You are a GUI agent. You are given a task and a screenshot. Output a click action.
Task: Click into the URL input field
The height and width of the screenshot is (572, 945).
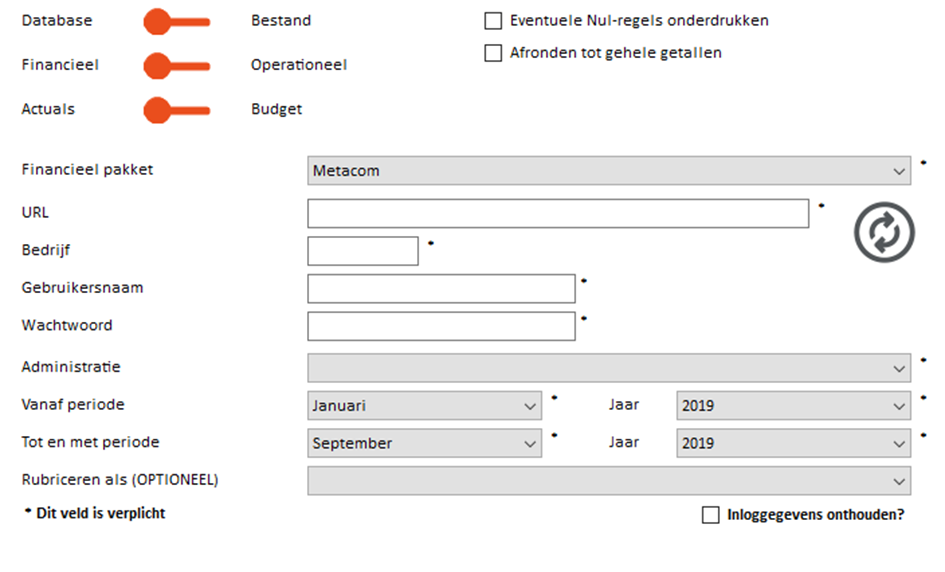(x=558, y=213)
